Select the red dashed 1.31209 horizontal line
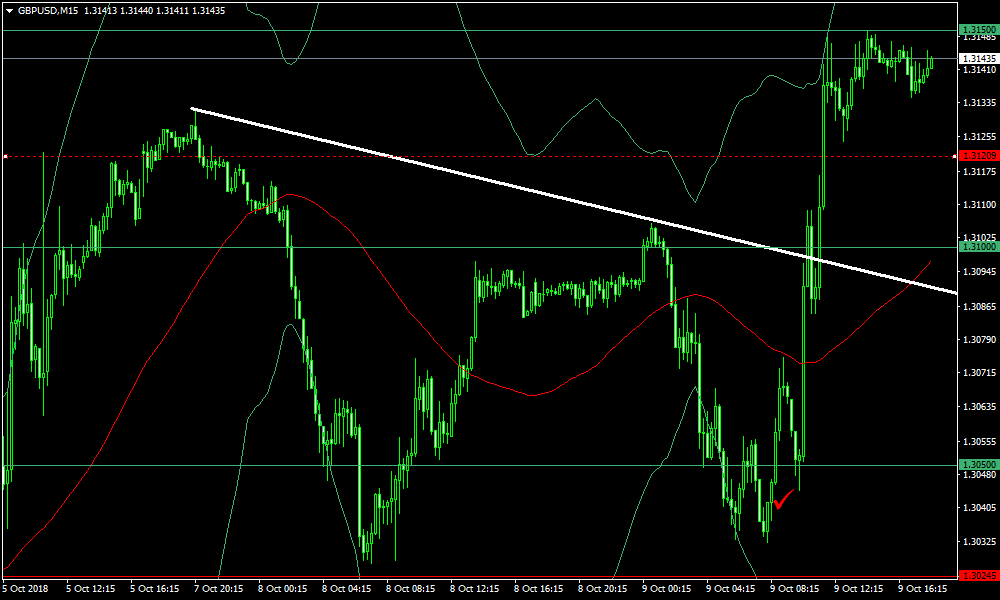The image size is (1000, 600). (x=480, y=156)
